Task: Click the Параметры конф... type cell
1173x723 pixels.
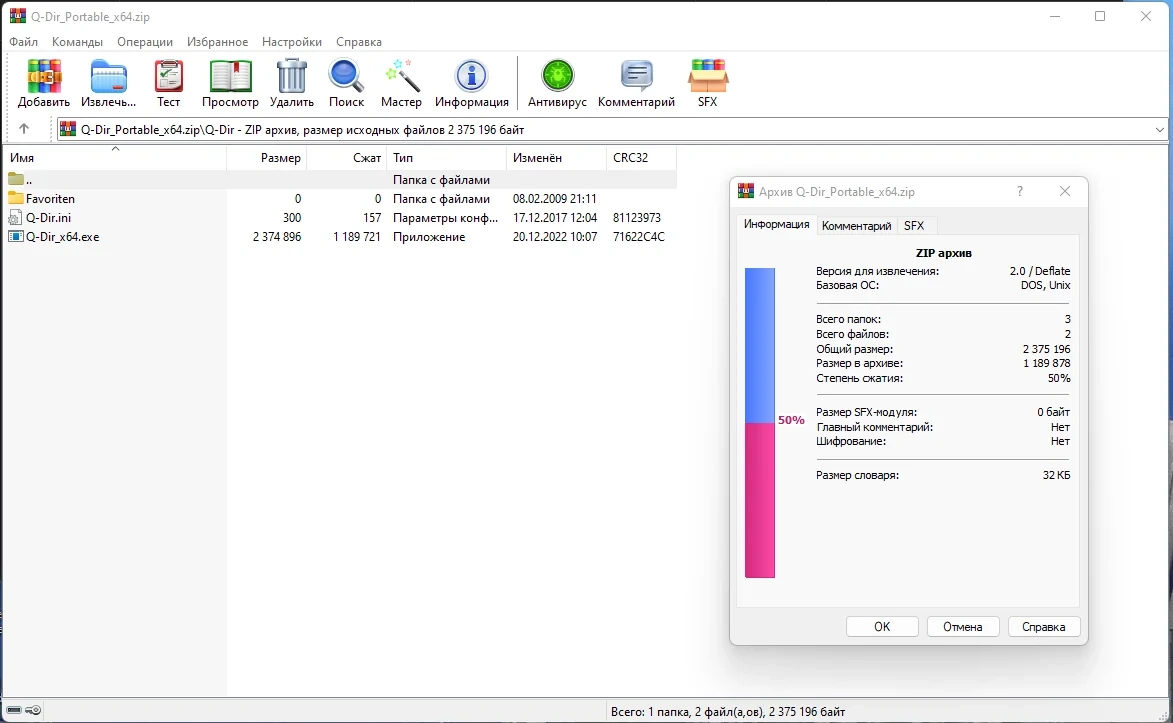Action: [x=445, y=218]
